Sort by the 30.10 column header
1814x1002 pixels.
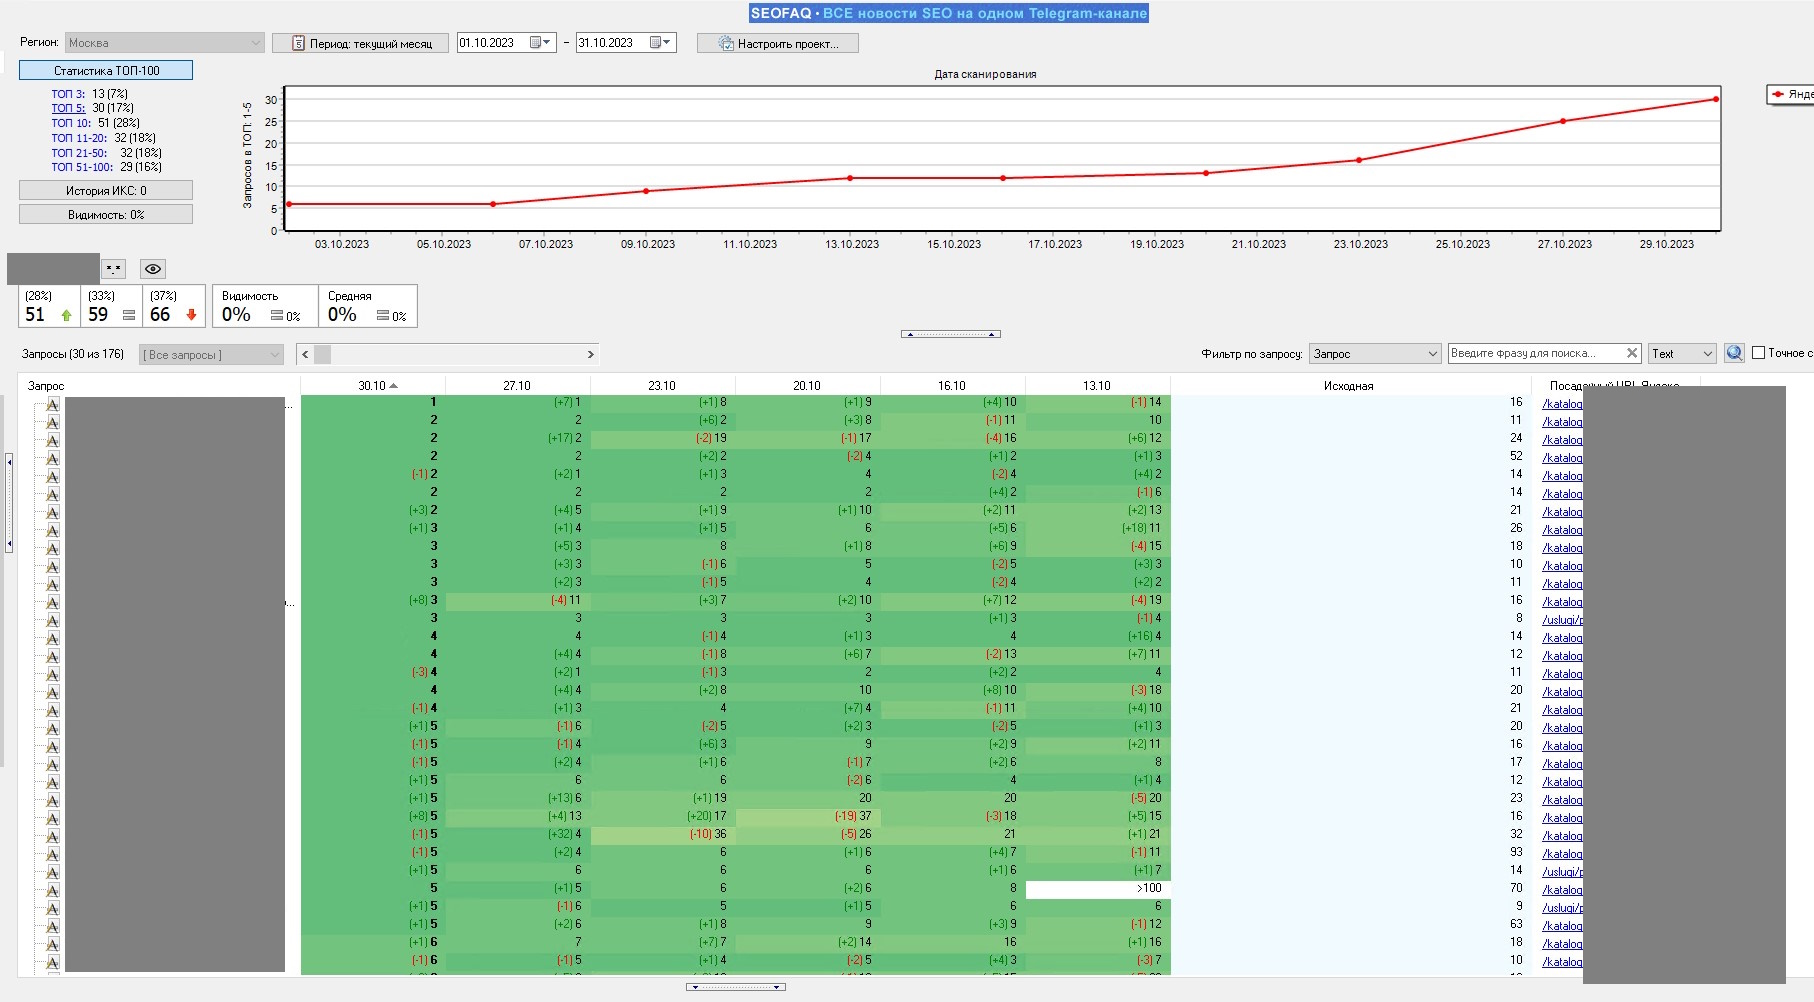click(x=372, y=386)
